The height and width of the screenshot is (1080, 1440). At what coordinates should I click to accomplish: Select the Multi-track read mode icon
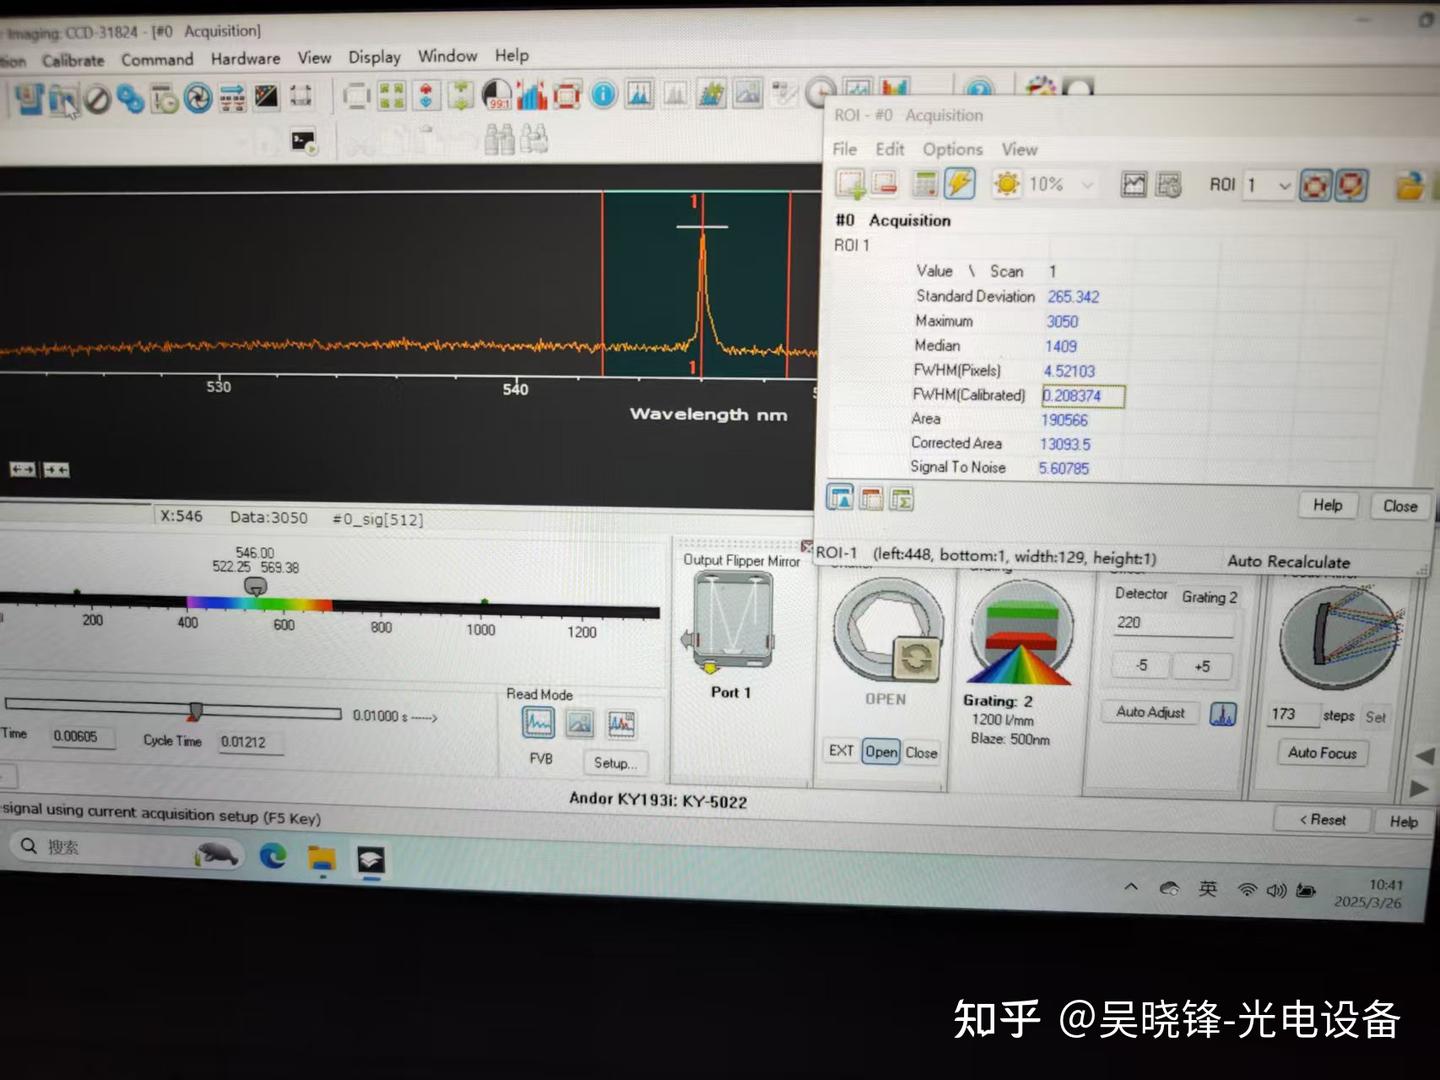621,722
